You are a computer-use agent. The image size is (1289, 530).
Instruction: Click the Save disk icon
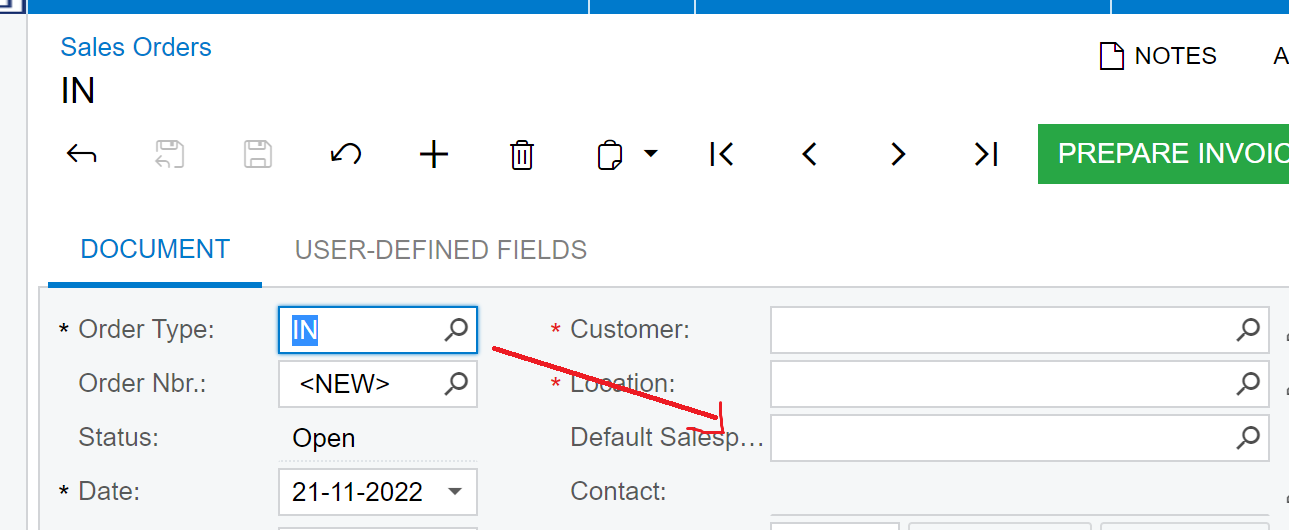(x=258, y=154)
